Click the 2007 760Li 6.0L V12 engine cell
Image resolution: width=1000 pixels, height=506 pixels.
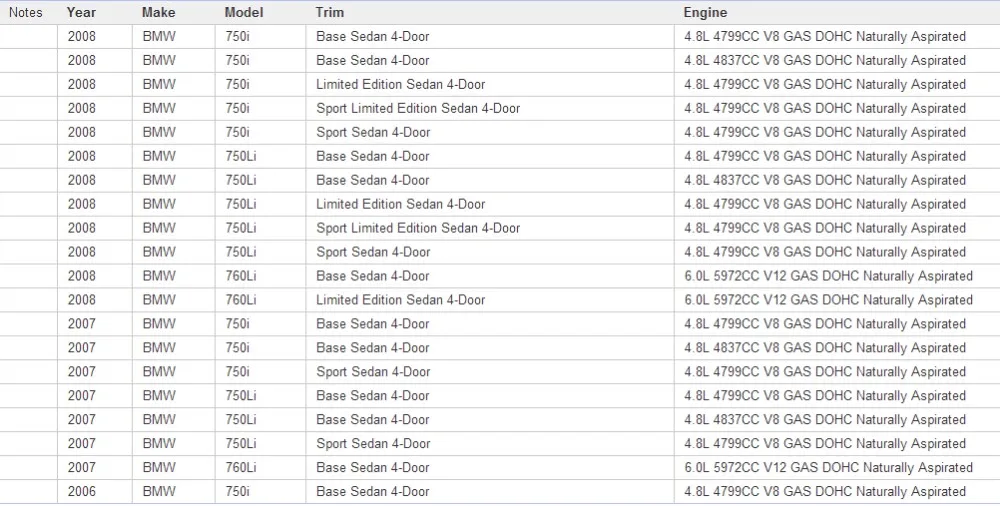[837, 468]
